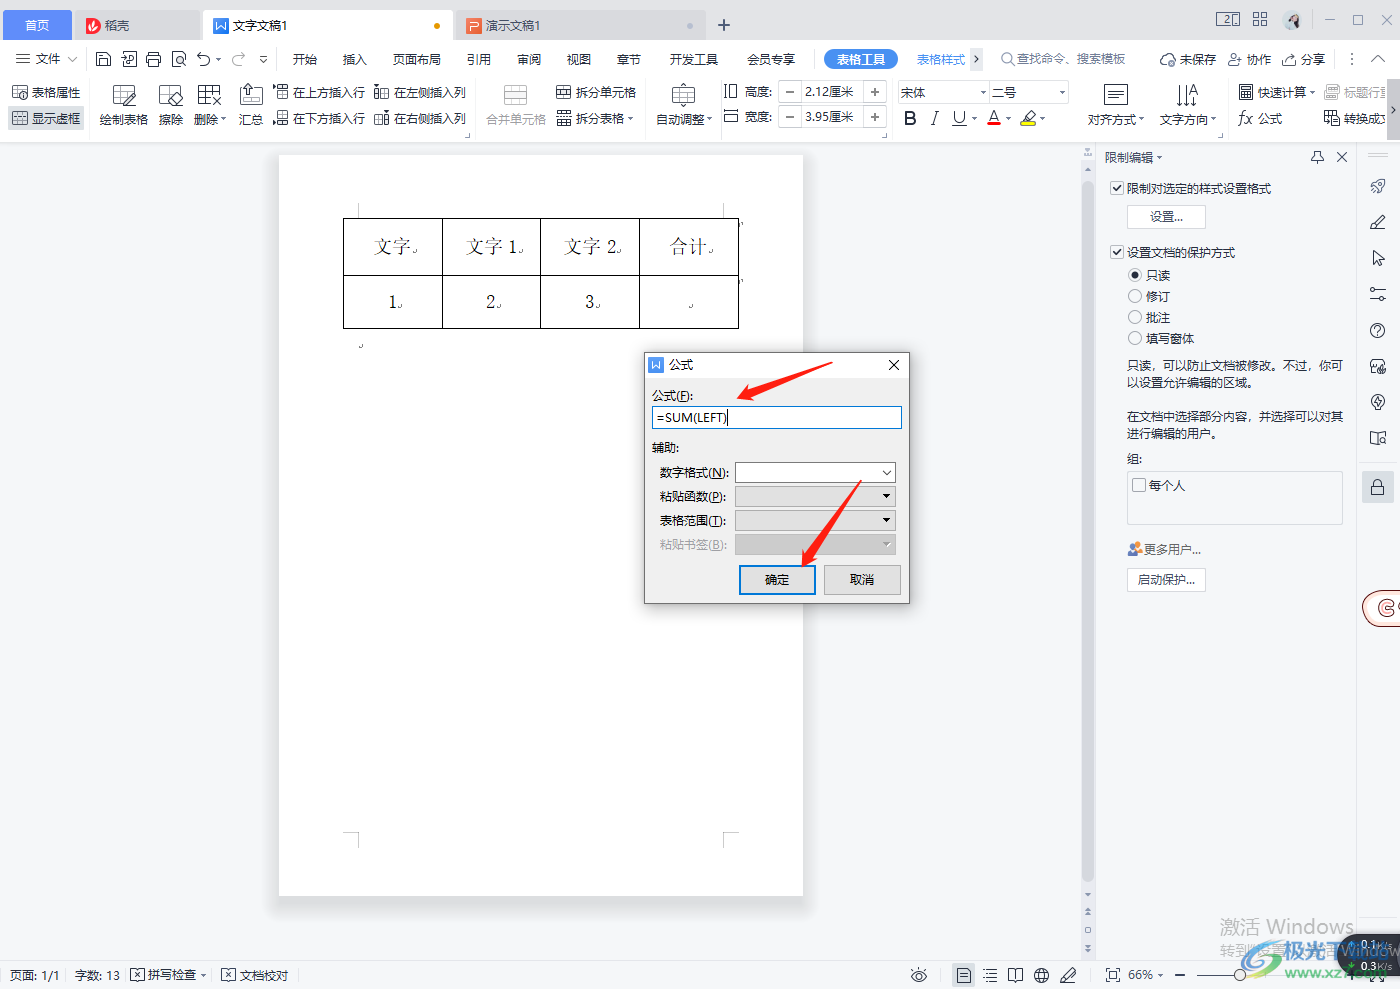Switch to the 表格样式 tab
1400x989 pixels.
click(941, 59)
